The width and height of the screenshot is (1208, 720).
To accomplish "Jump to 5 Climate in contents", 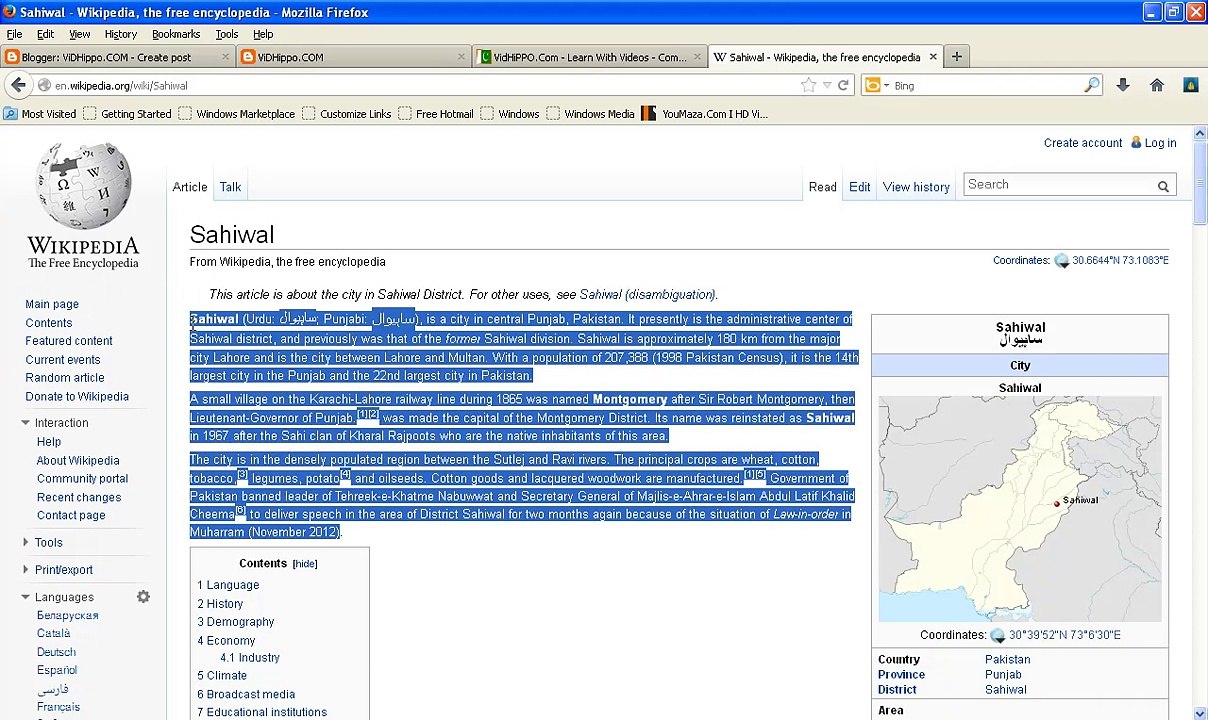I will coord(222,676).
